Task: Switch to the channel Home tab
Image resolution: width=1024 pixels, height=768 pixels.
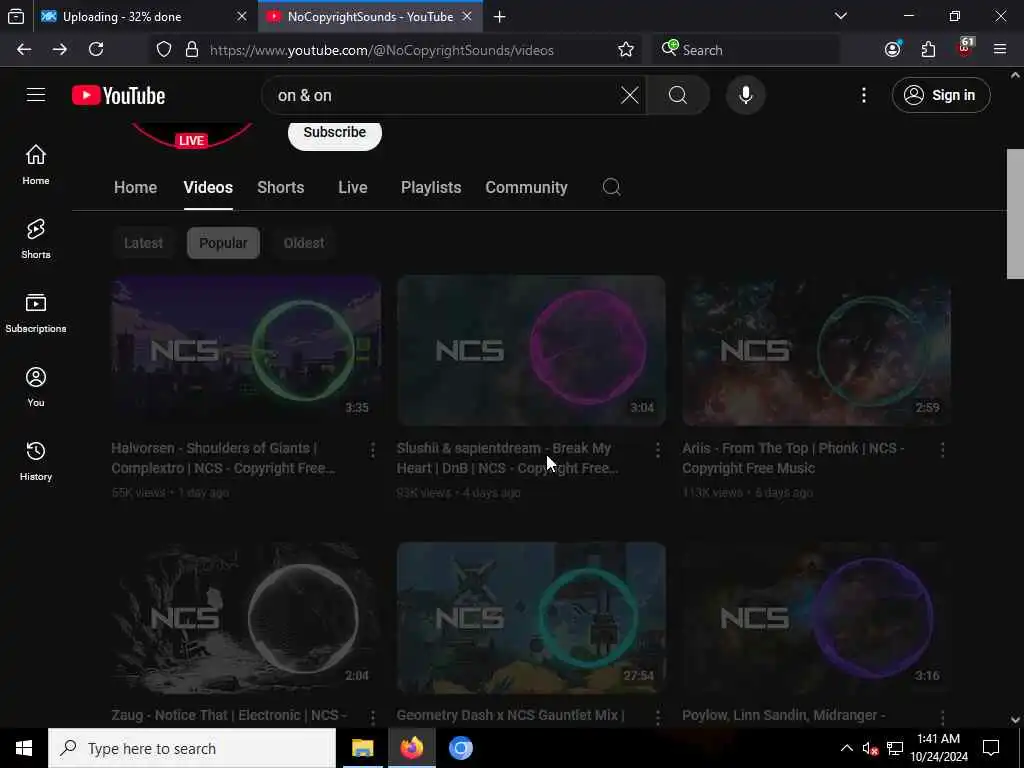Action: (x=135, y=187)
